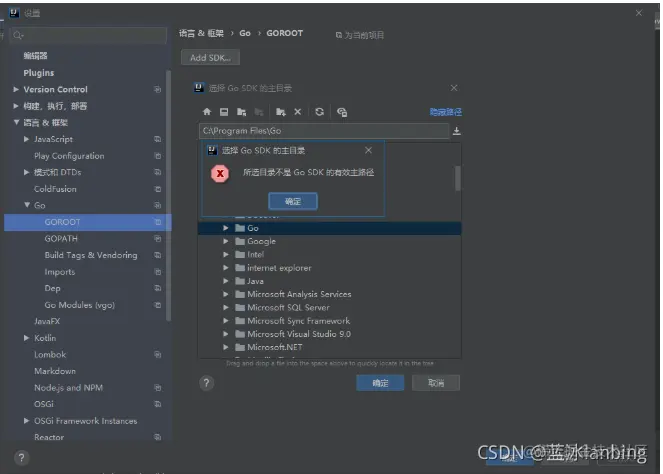This screenshot has width=663, height=474.
Task: Collapse the Go settings node
Action: click(27, 205)
